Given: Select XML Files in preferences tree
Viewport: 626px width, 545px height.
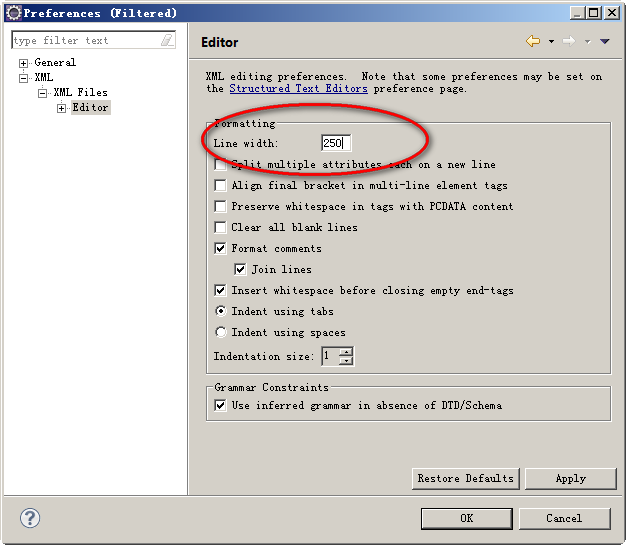Looking at the screenshot, I should tap(80, 93).
